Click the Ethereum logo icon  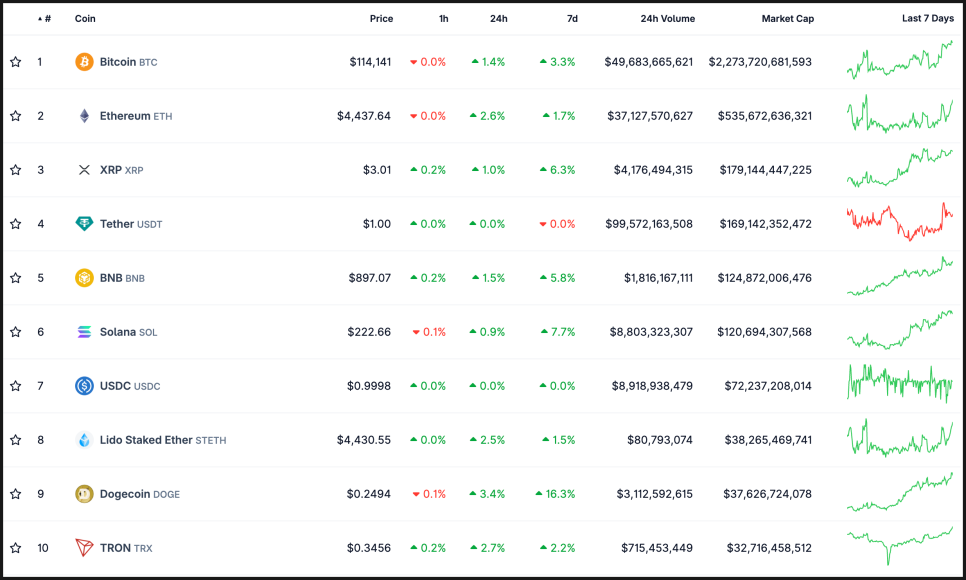tap(84, 116)
